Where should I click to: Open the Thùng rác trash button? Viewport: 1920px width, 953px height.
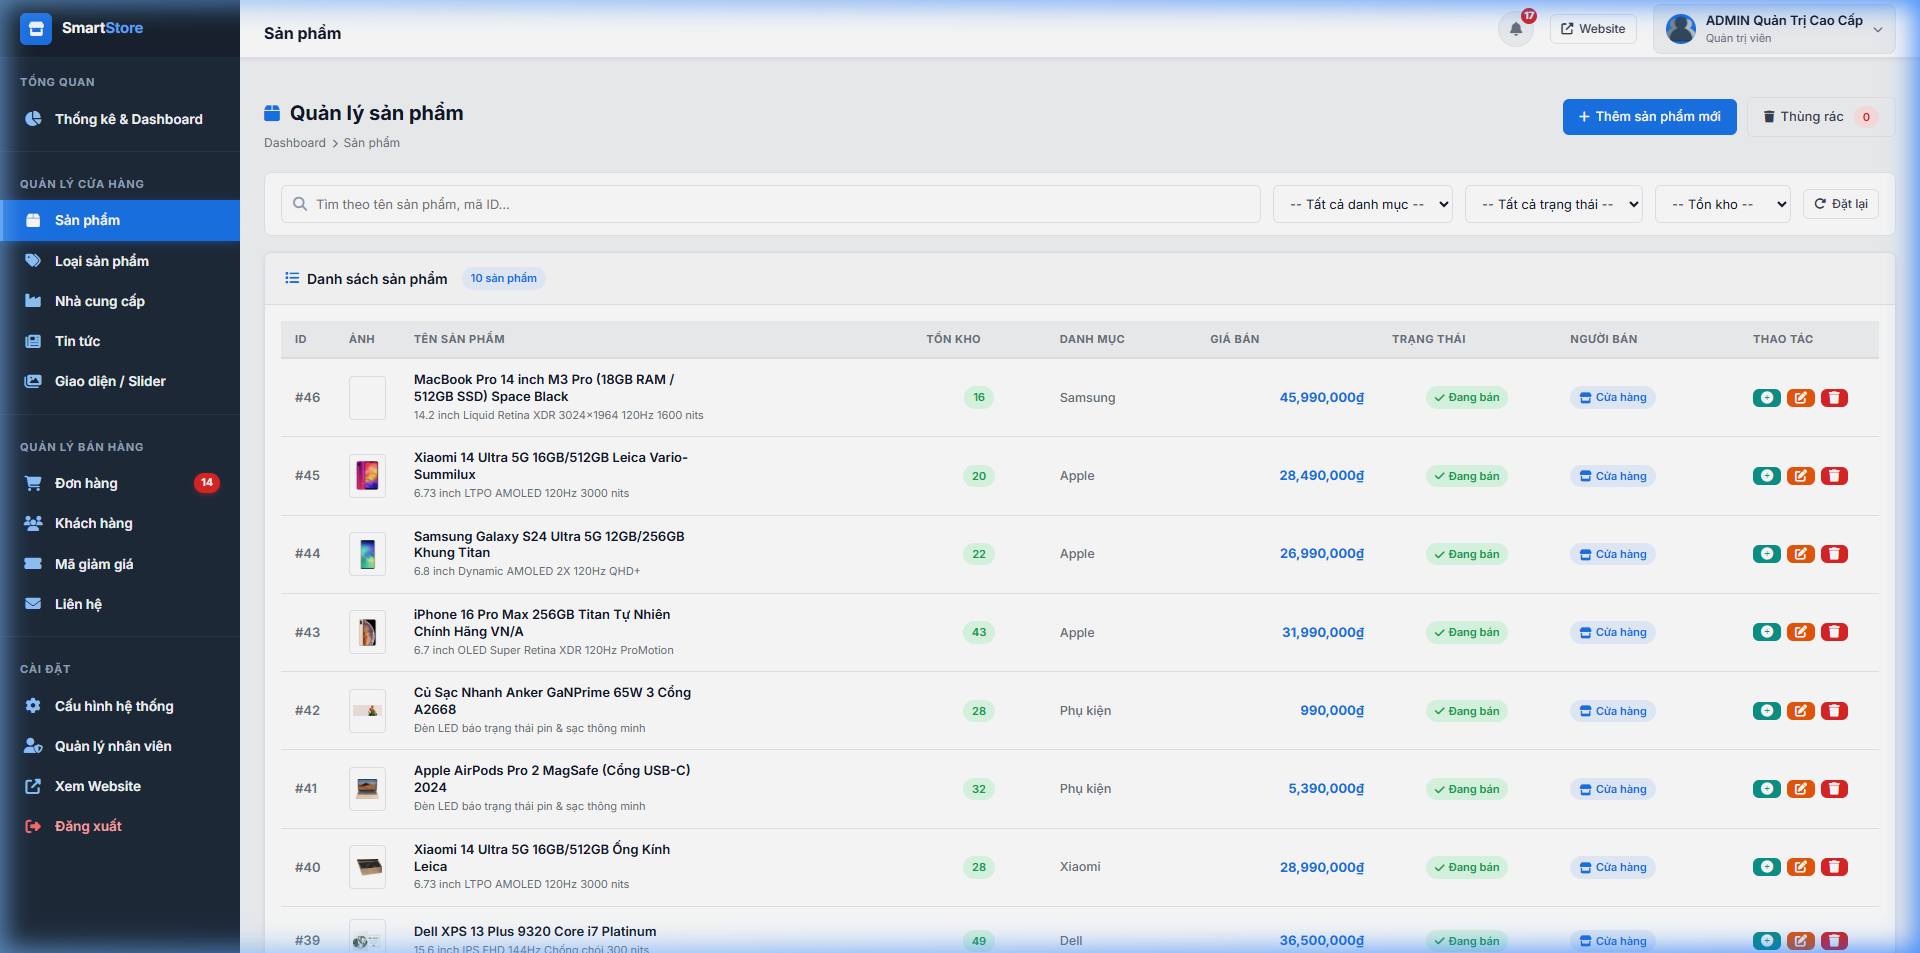[1821, 117]
